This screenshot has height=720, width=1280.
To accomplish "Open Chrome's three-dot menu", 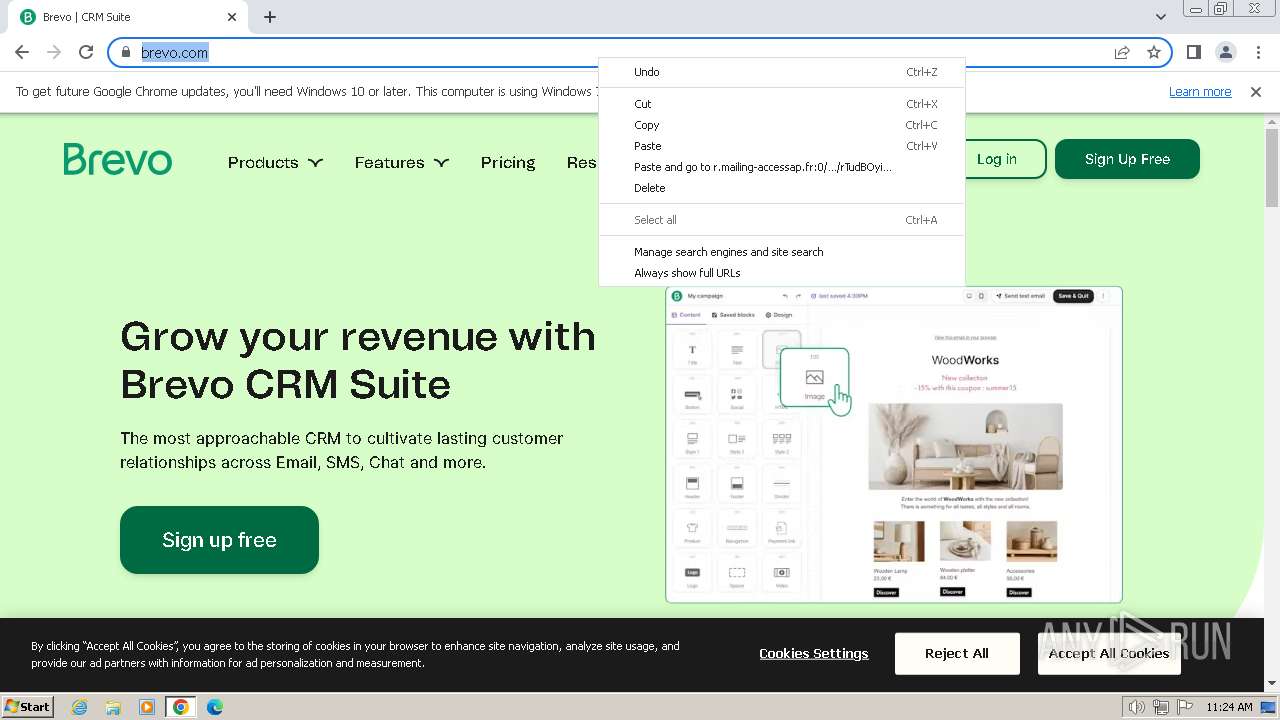I will [1258, 52].
